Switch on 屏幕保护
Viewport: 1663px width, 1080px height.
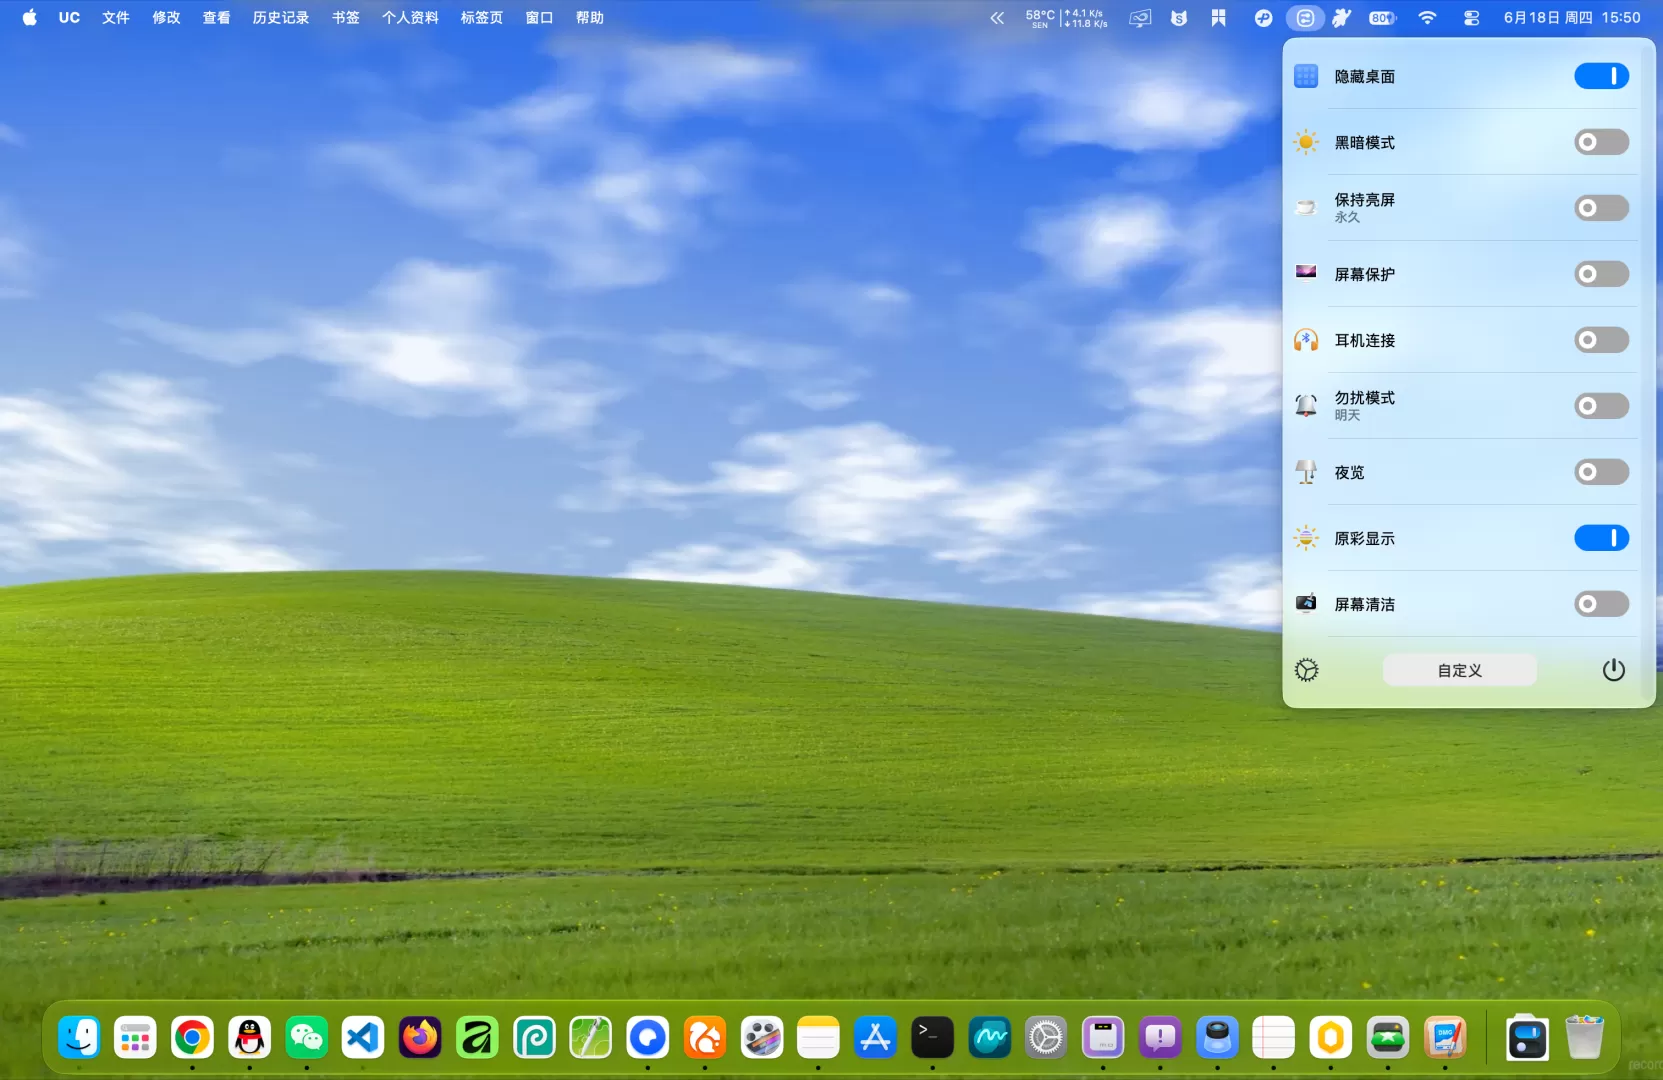pyautogui.click(x=1601, y=274)
